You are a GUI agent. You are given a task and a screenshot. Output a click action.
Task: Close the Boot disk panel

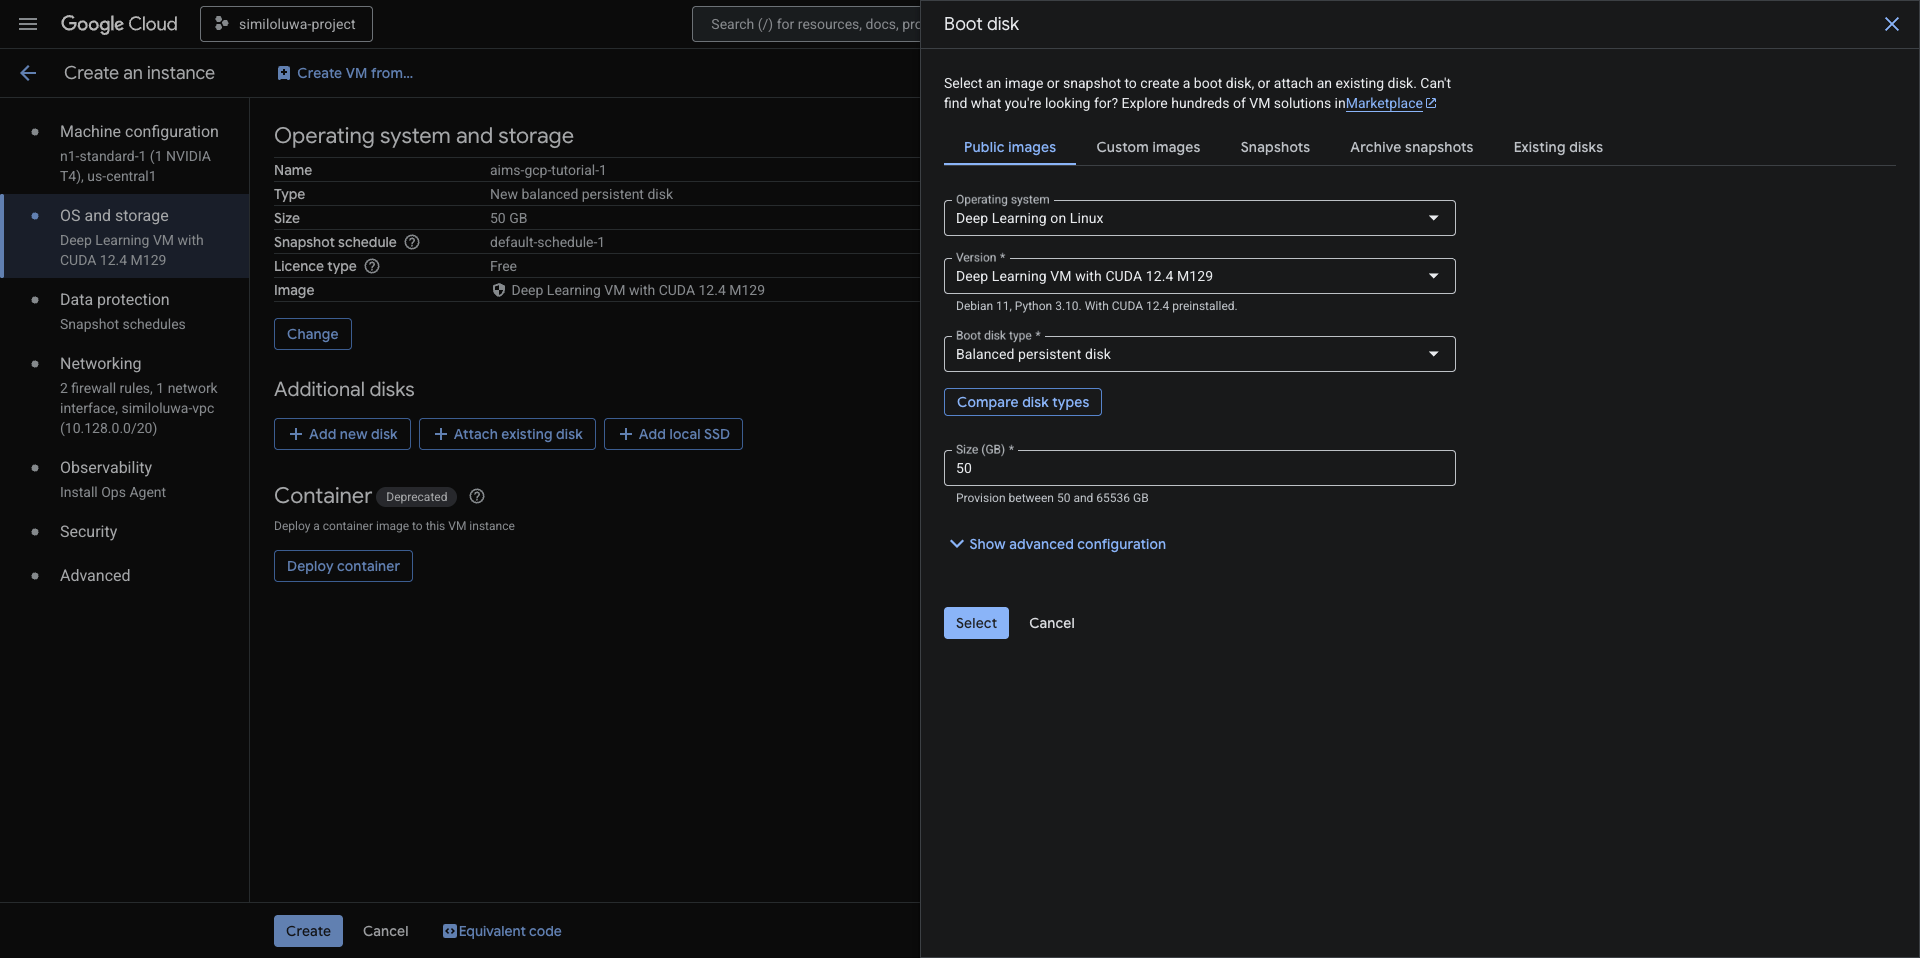[x=1891, y=24]
